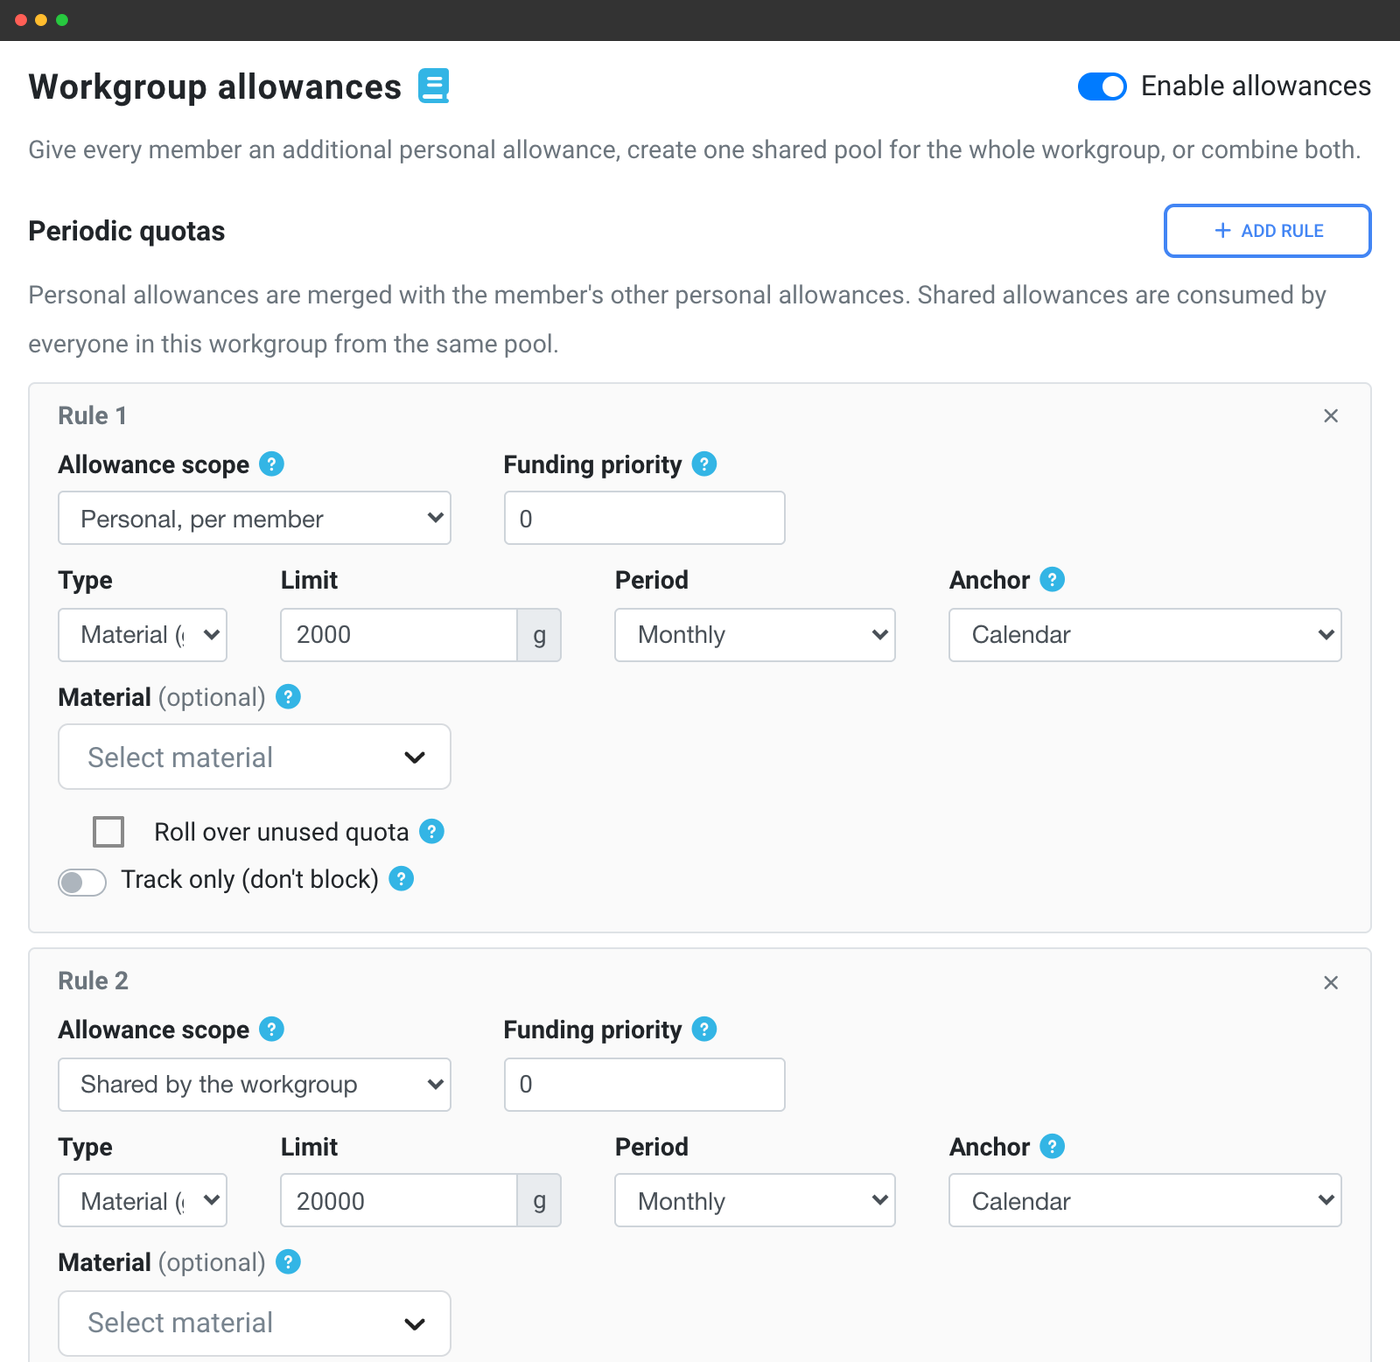Screen dimensions: 1400x1362
Task: Toggle the Enable allowances switch
Action: pyautogui.click(x=1102, y=87)
